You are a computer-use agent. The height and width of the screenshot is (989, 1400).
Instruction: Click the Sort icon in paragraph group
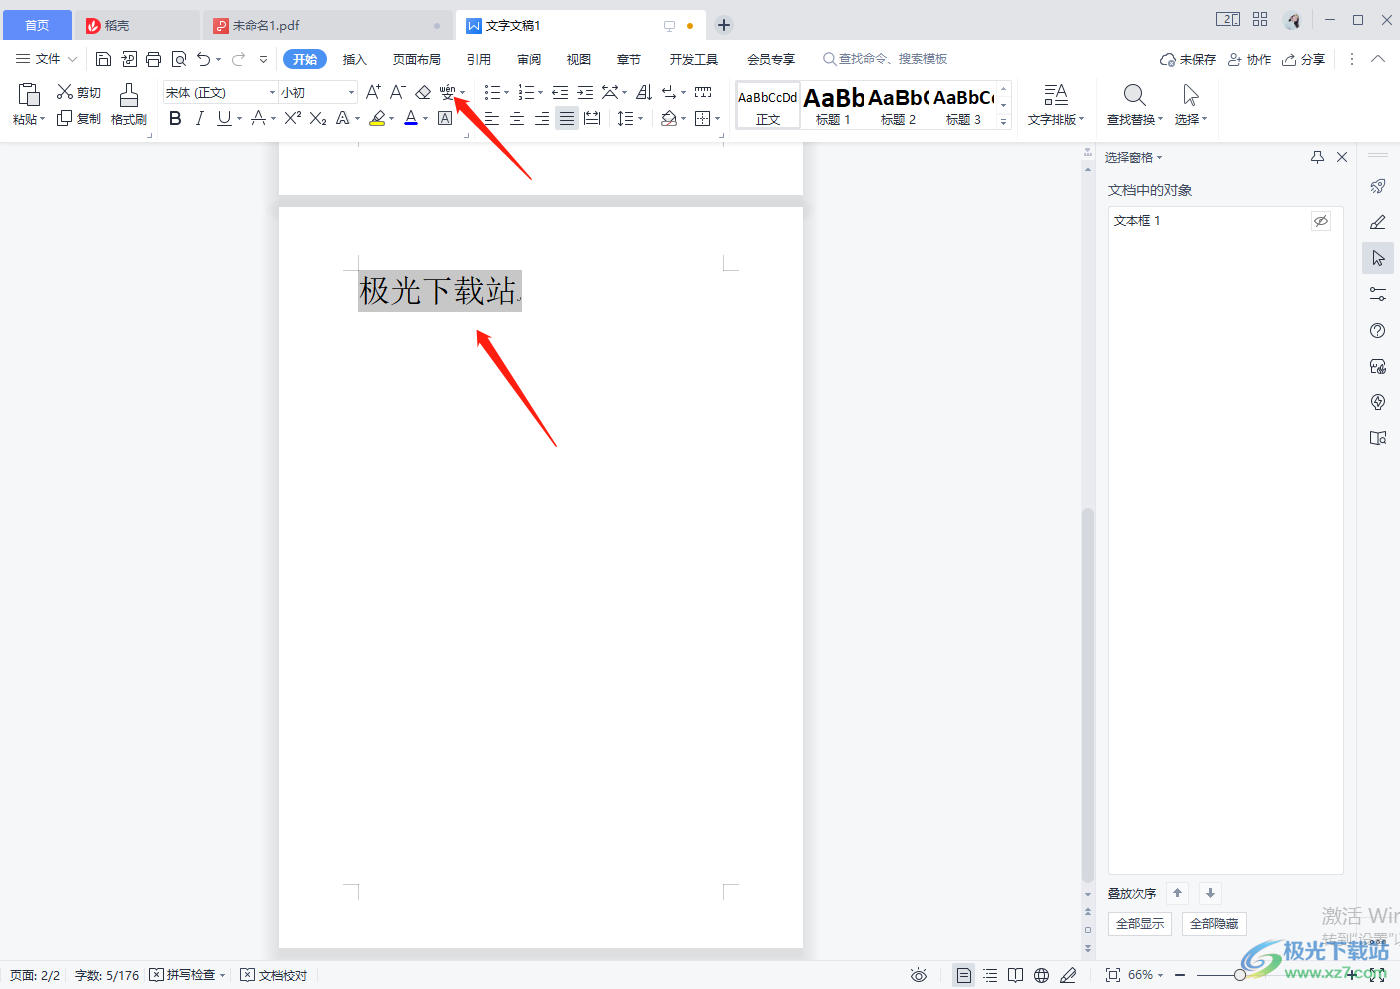click(644, 92)
